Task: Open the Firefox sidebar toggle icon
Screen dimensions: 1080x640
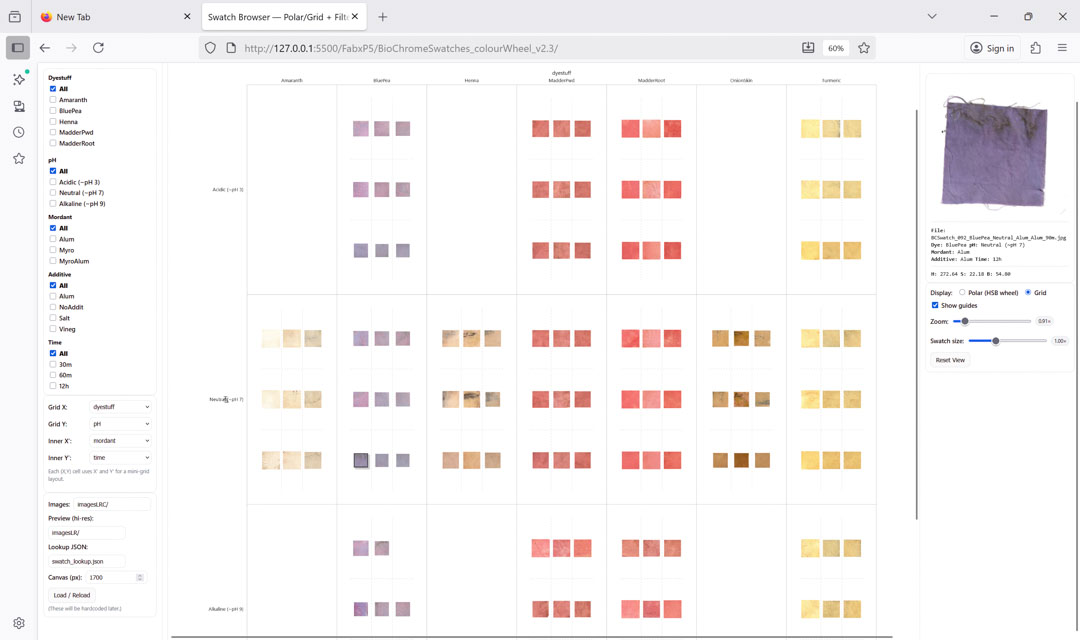Action: pyautogui.click(x=18, y=48)
